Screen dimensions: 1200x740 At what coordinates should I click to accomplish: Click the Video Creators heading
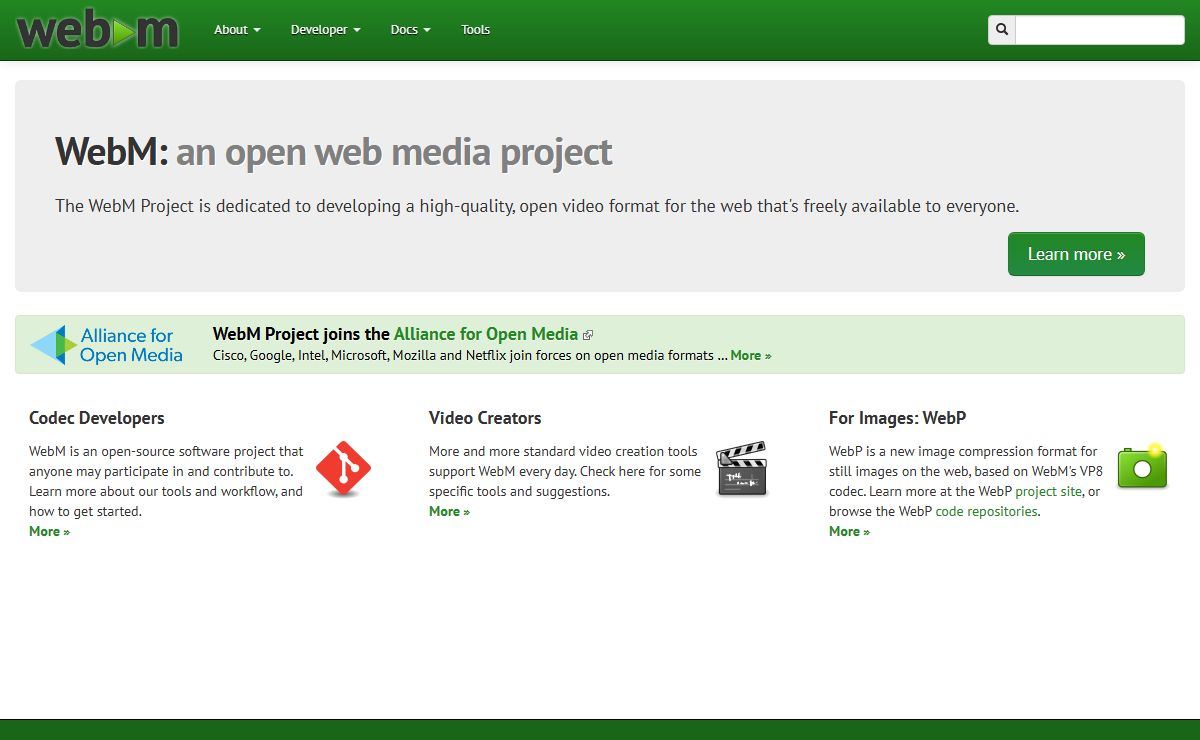485,418
